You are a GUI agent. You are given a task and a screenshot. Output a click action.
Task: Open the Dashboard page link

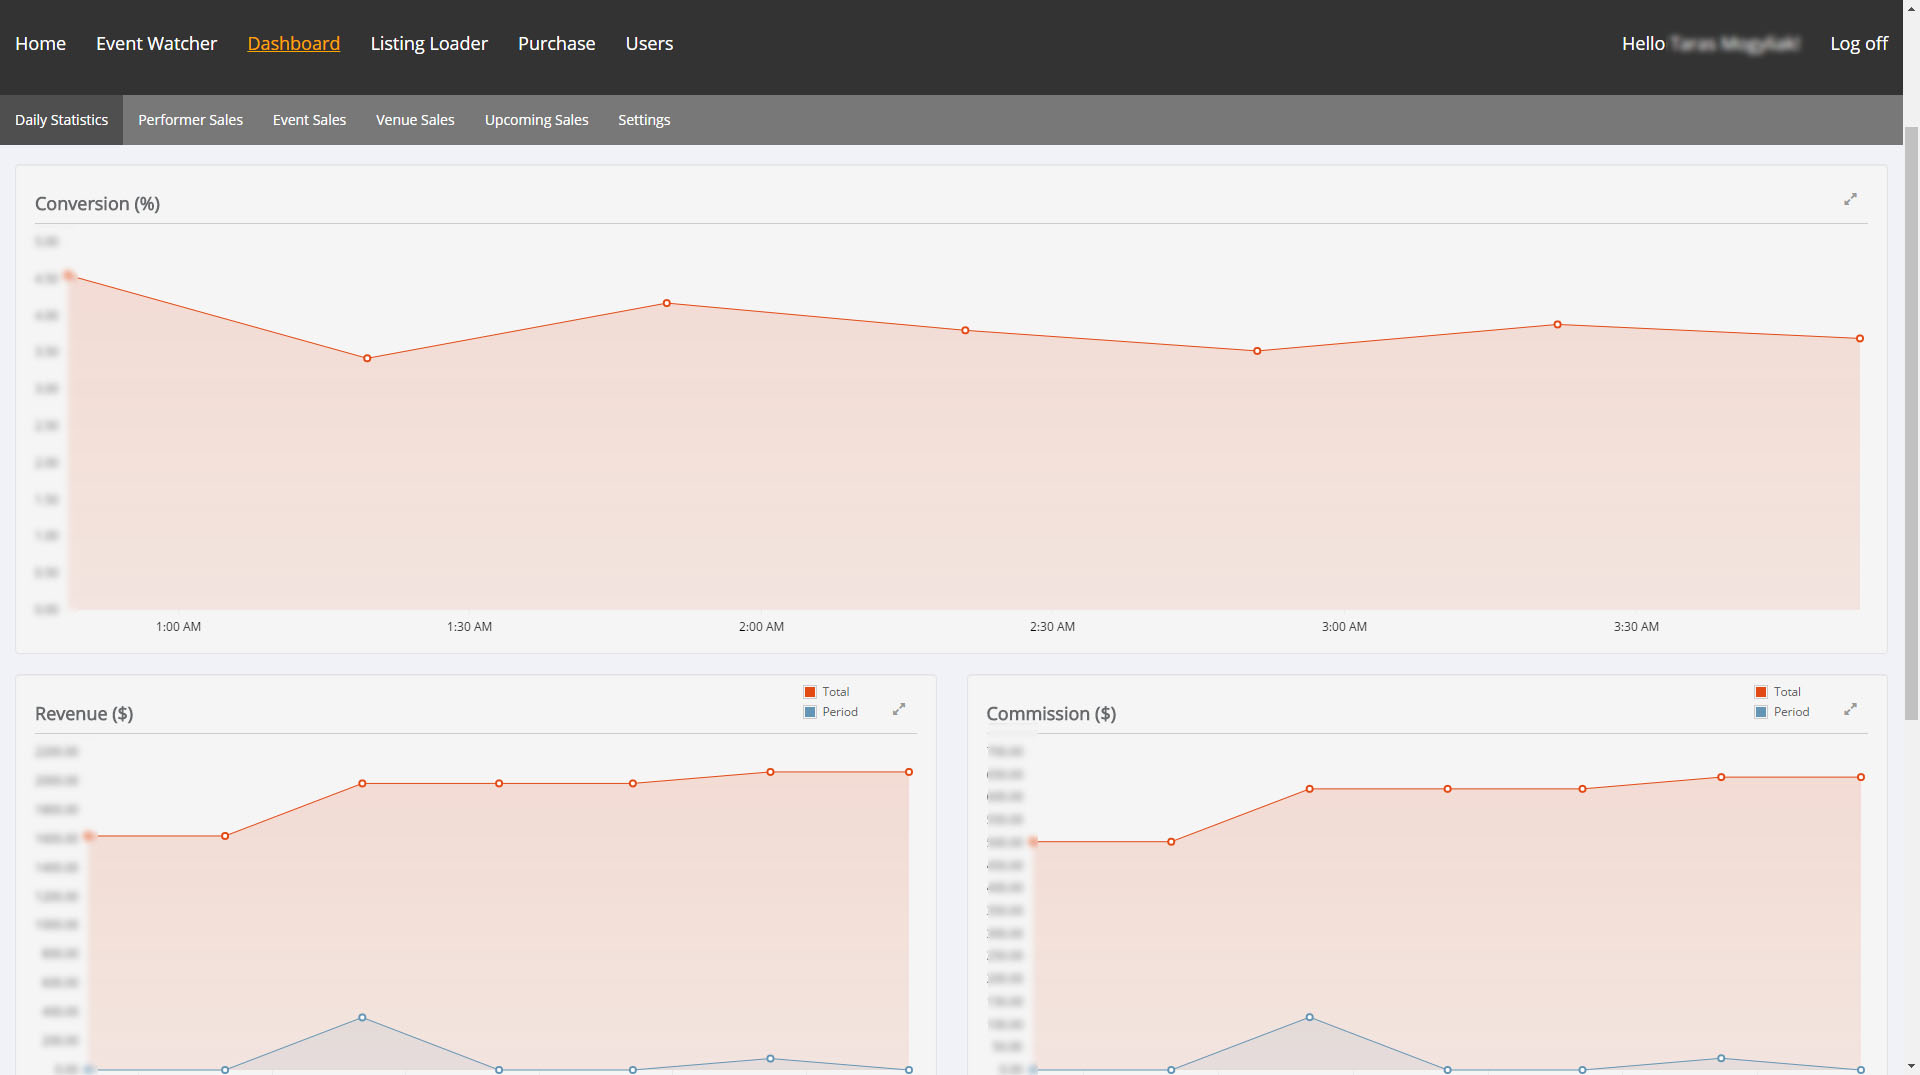pyautogui.click(x=294, y=44)
